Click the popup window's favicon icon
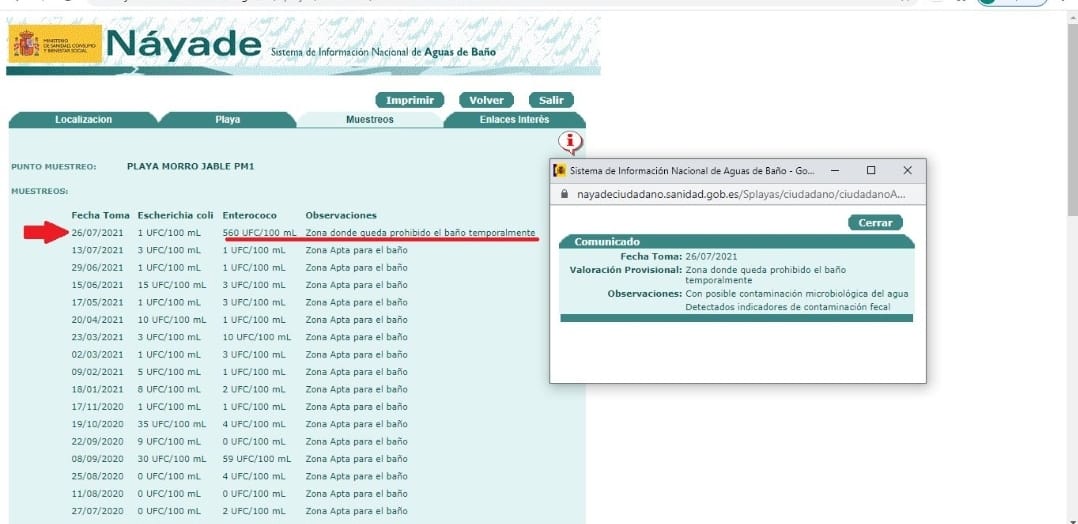 pyautogui.click(x=560, y=170)
